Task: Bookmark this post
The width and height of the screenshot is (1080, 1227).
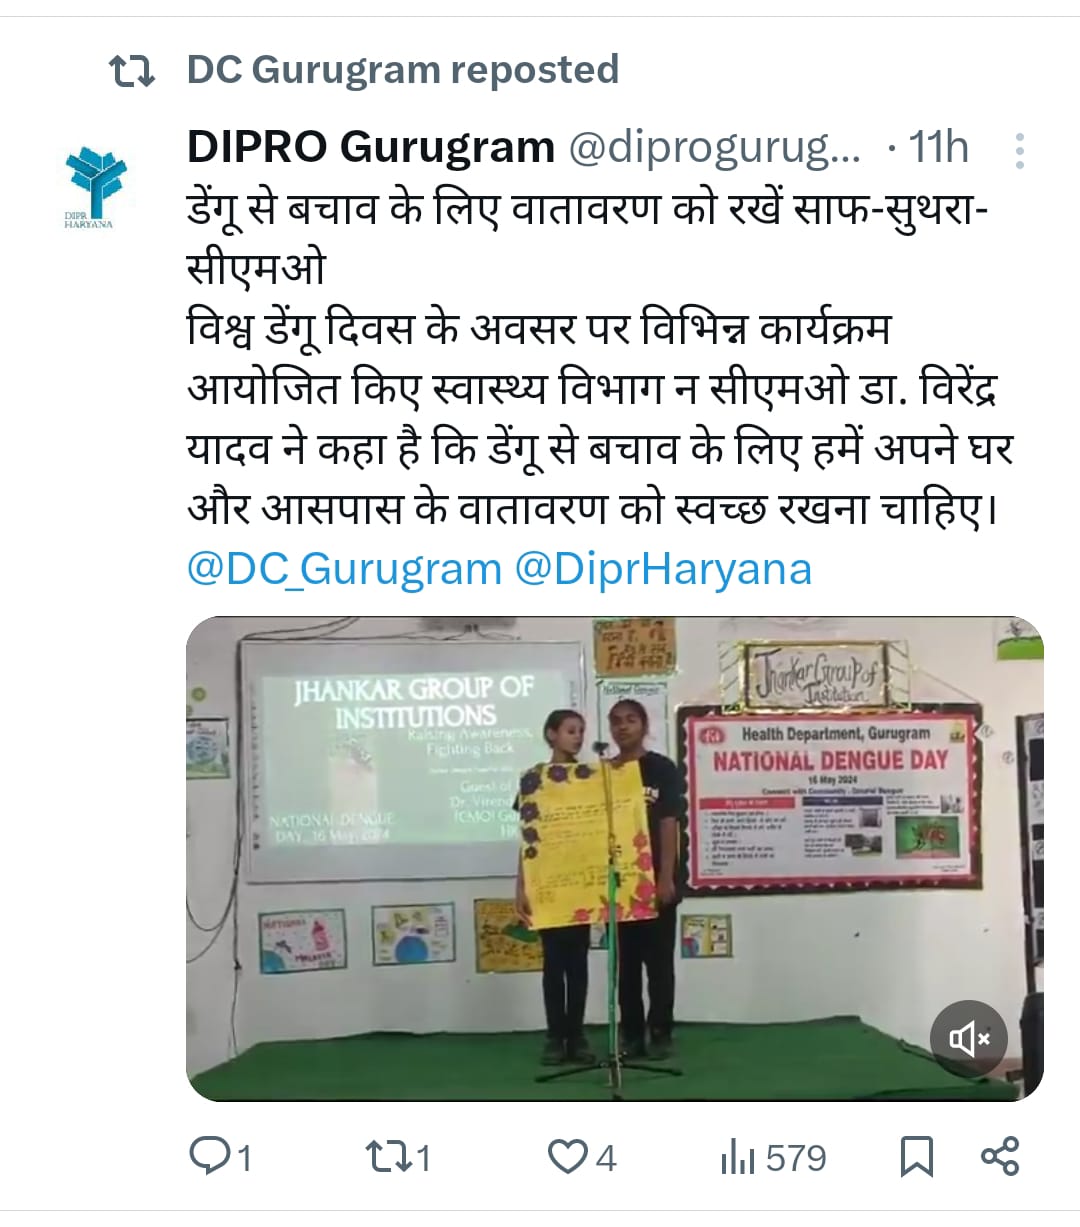Action: pyautogui.click(x=917, y=1157)
